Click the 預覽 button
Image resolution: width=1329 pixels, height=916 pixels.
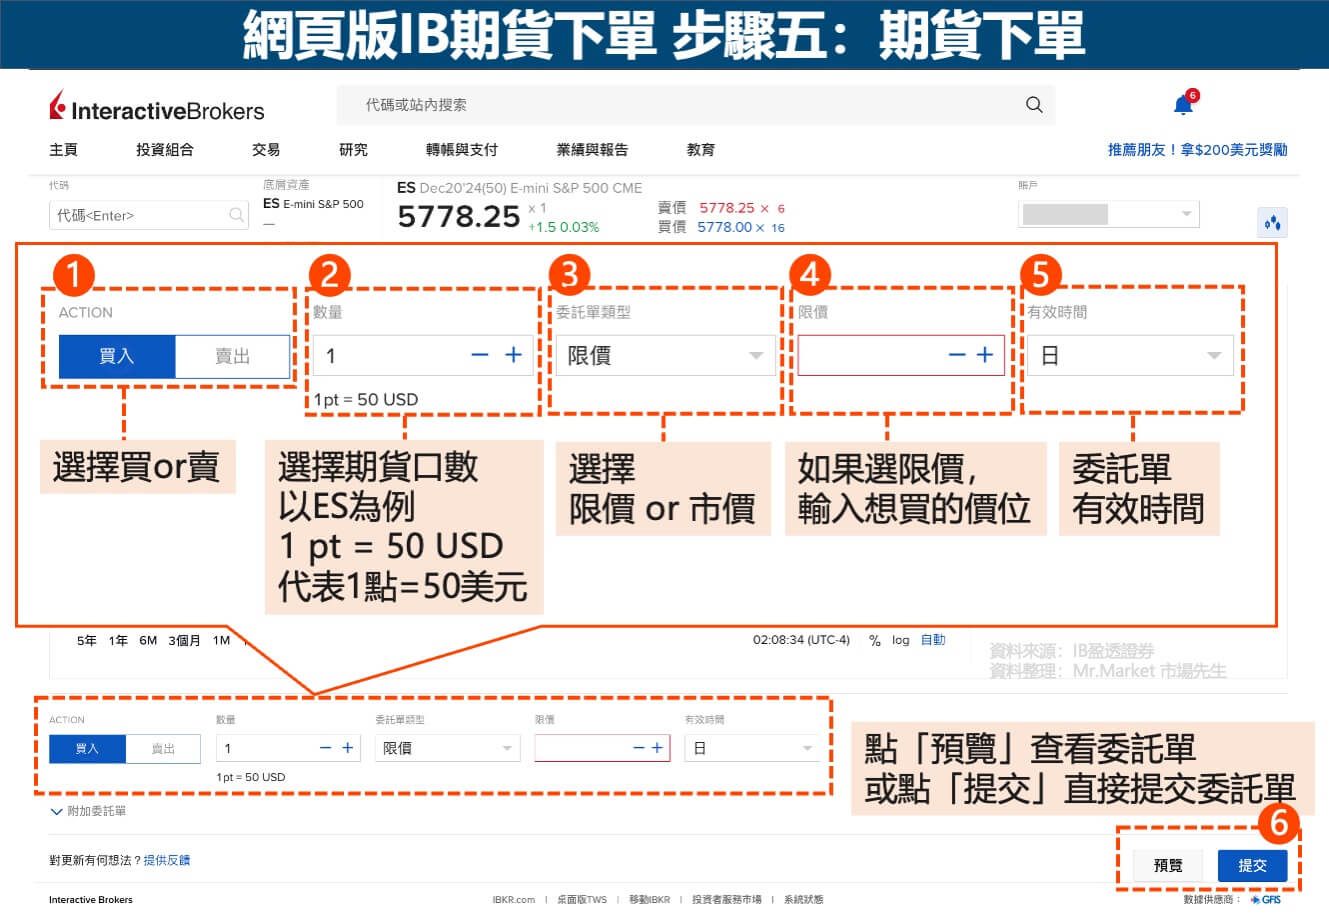pyautogui.click(x=1168, y=866)
